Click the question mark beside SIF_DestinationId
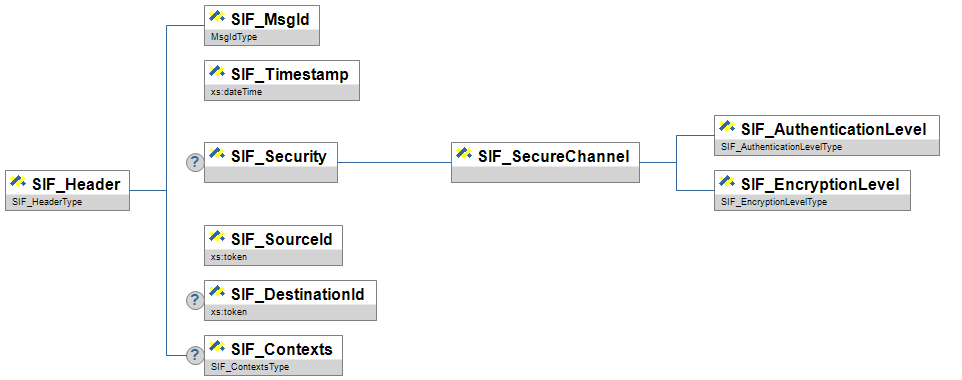The image size is (962, 380). point(194,300)
